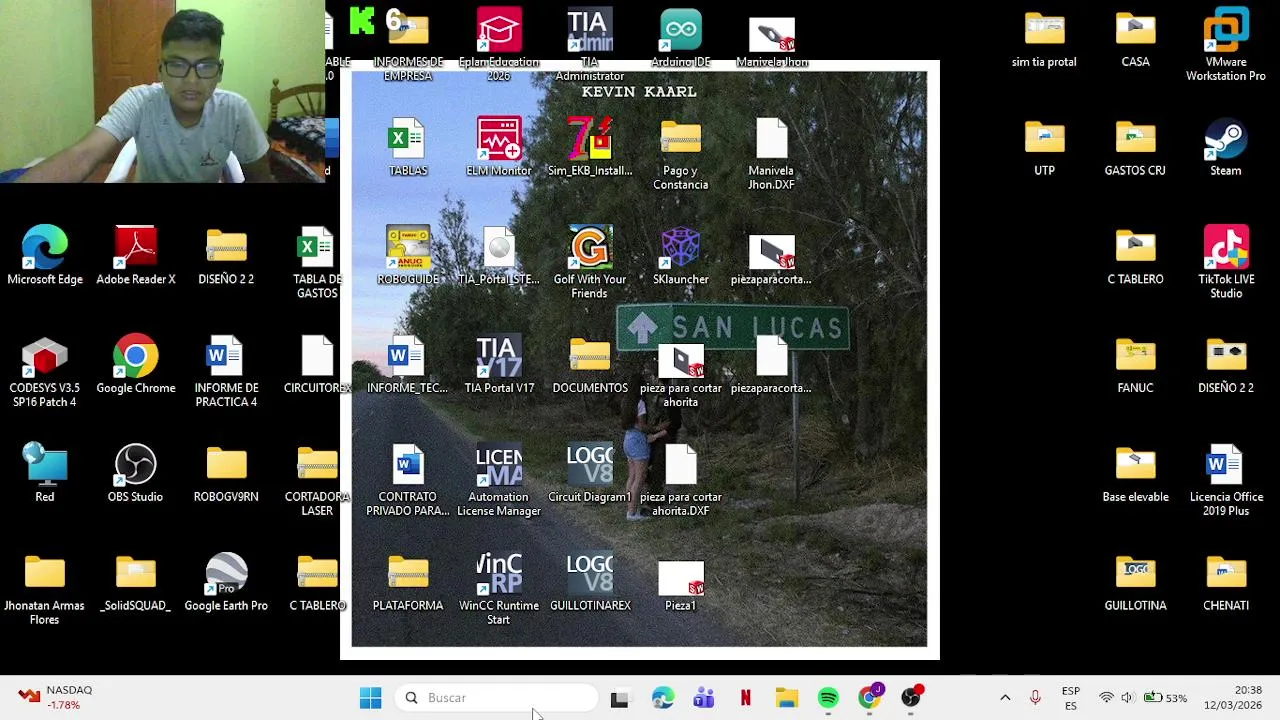Launch TikTok LIVE Studio
This screenshot has width=1280, height=720.
[x=1226, y=263]
